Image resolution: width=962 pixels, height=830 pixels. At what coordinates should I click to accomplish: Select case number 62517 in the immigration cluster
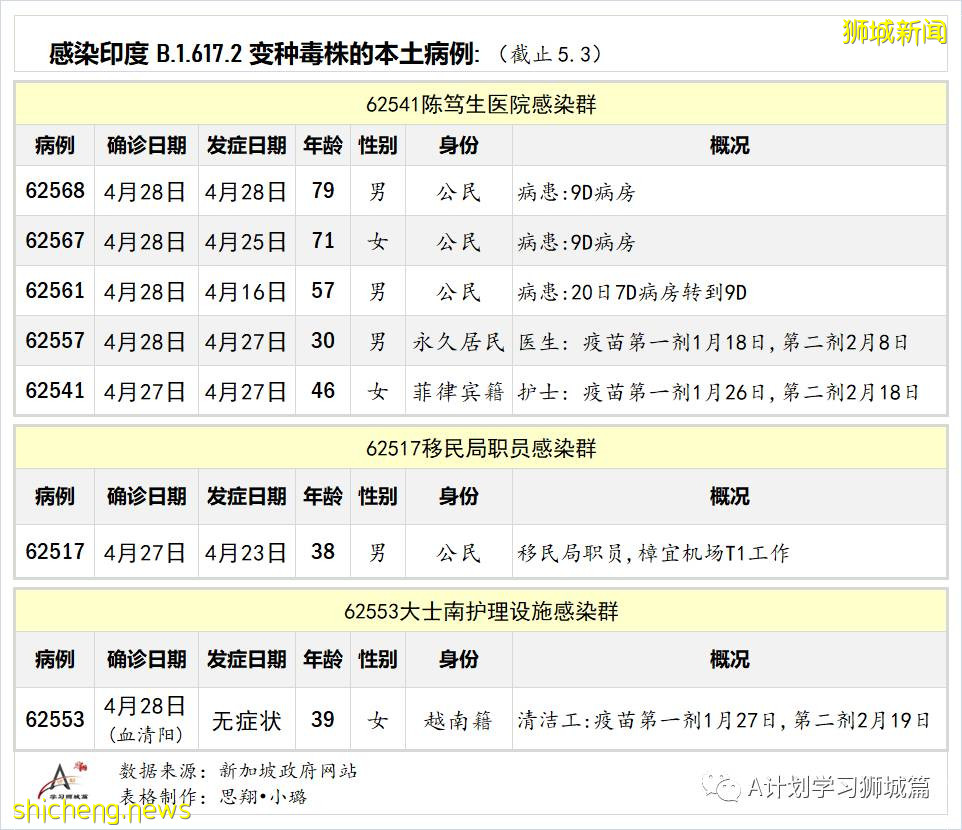[x=55, y=551]
